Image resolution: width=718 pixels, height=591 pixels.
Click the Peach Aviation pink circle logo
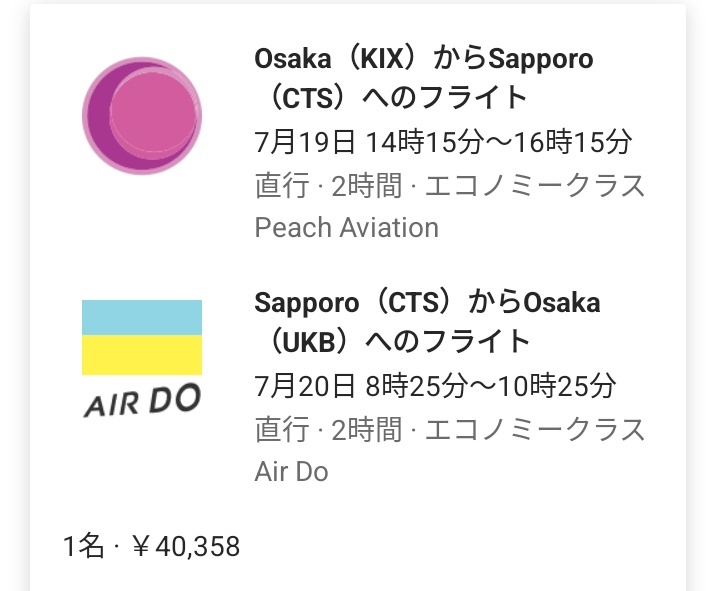(142, 116)
